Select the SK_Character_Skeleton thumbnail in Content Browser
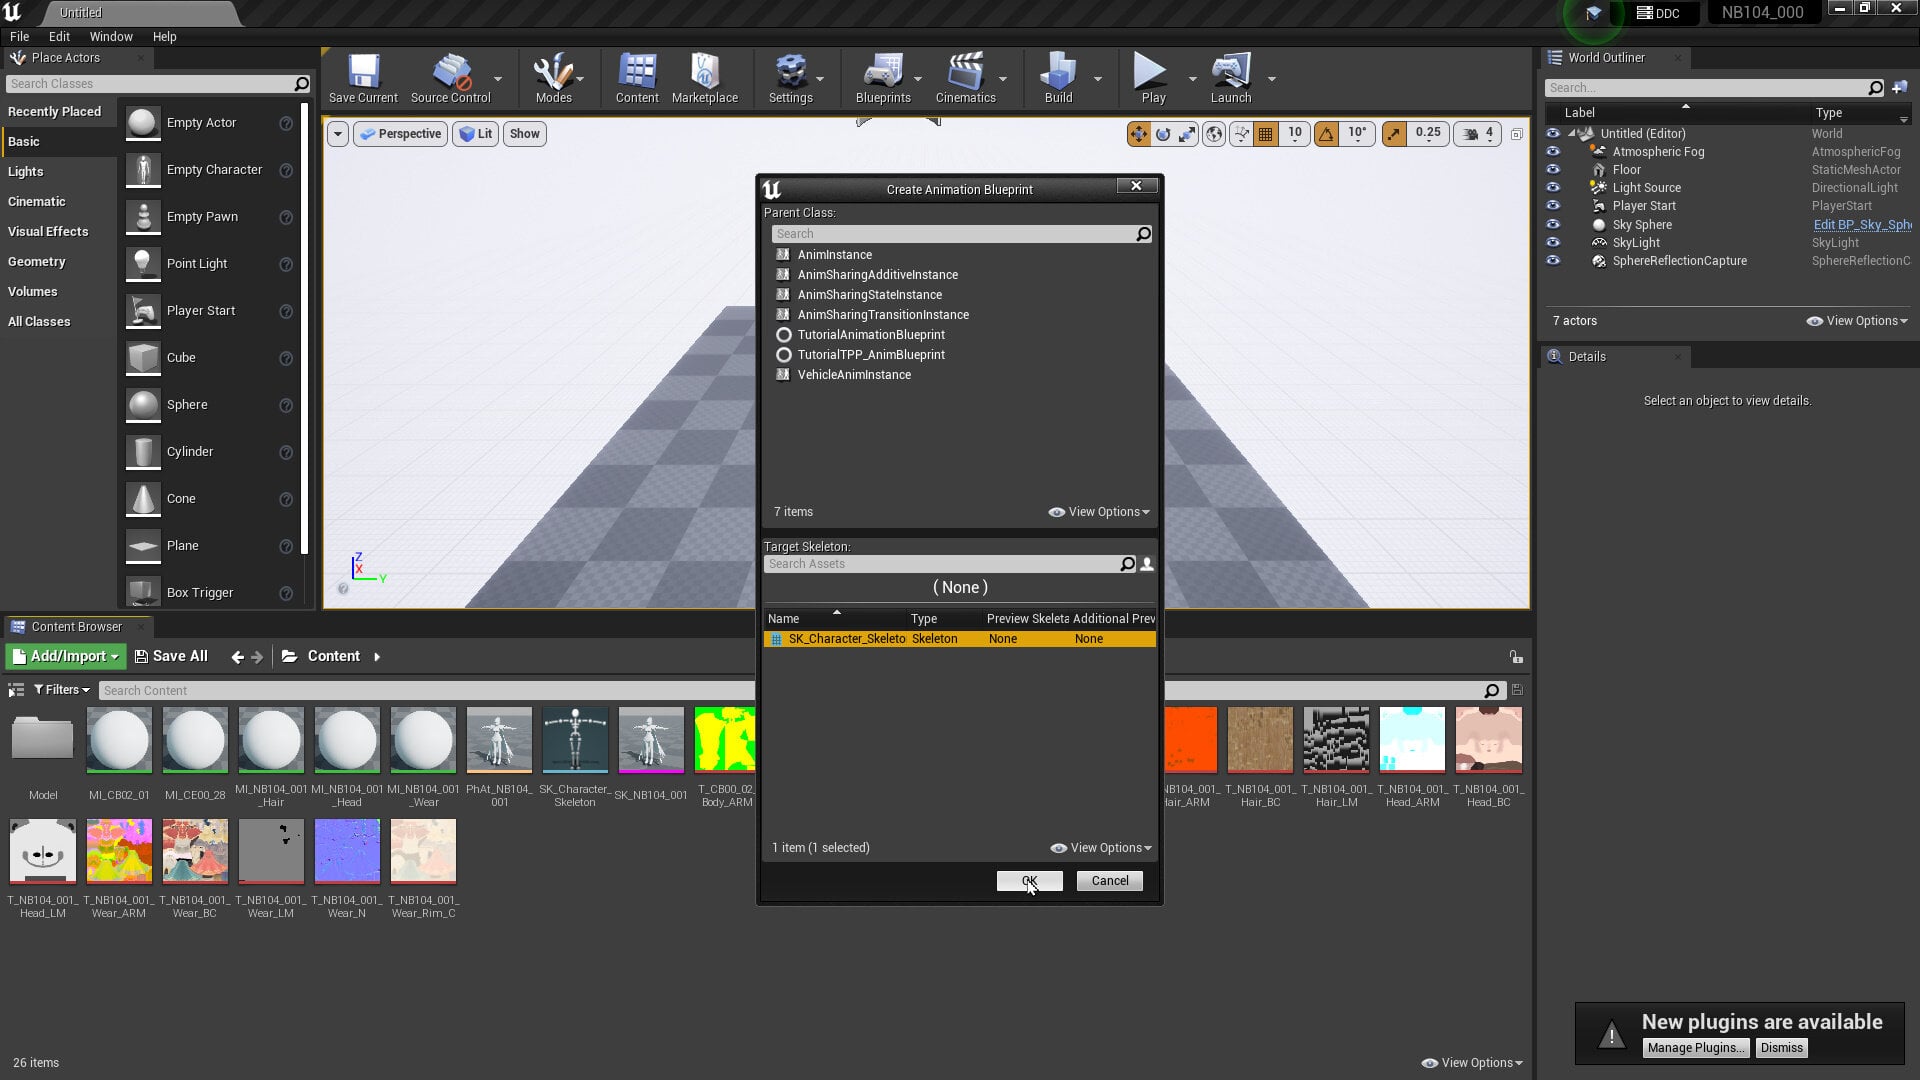Viewport: 1920px width, 1080px height. tap(575, 740)
